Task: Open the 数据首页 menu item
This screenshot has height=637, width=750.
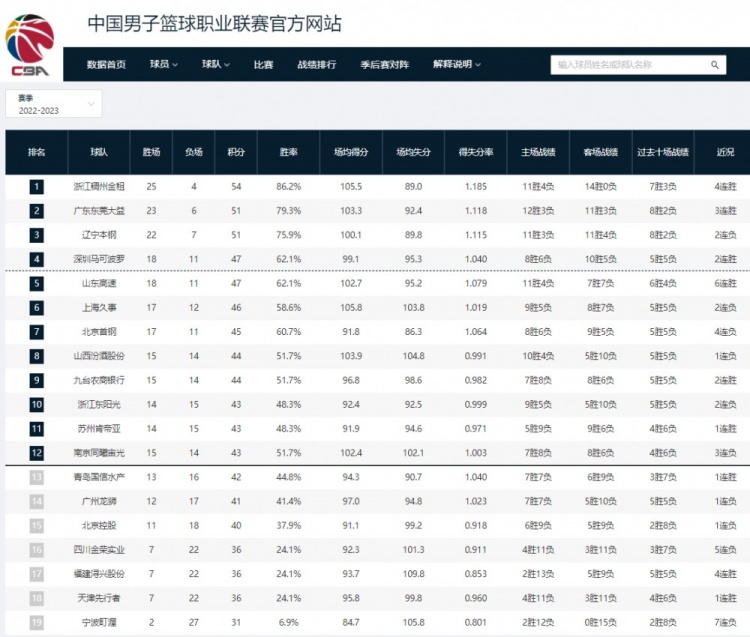Action: pyautogui.click(x=106, y=65)
